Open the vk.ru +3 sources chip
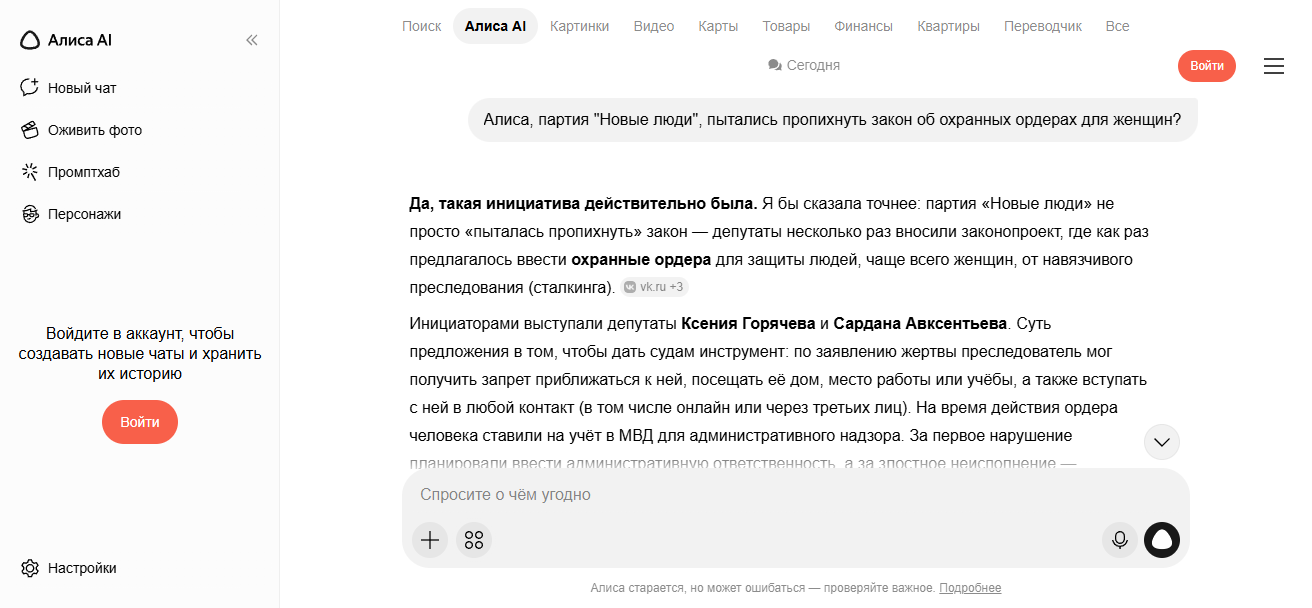The image size is (1312, 608). [654, 287]
